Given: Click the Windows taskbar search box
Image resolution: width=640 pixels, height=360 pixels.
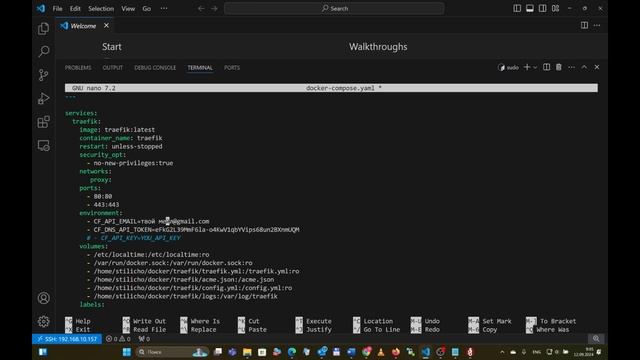Looking at the screenshot, I should [x=173, y=352].
